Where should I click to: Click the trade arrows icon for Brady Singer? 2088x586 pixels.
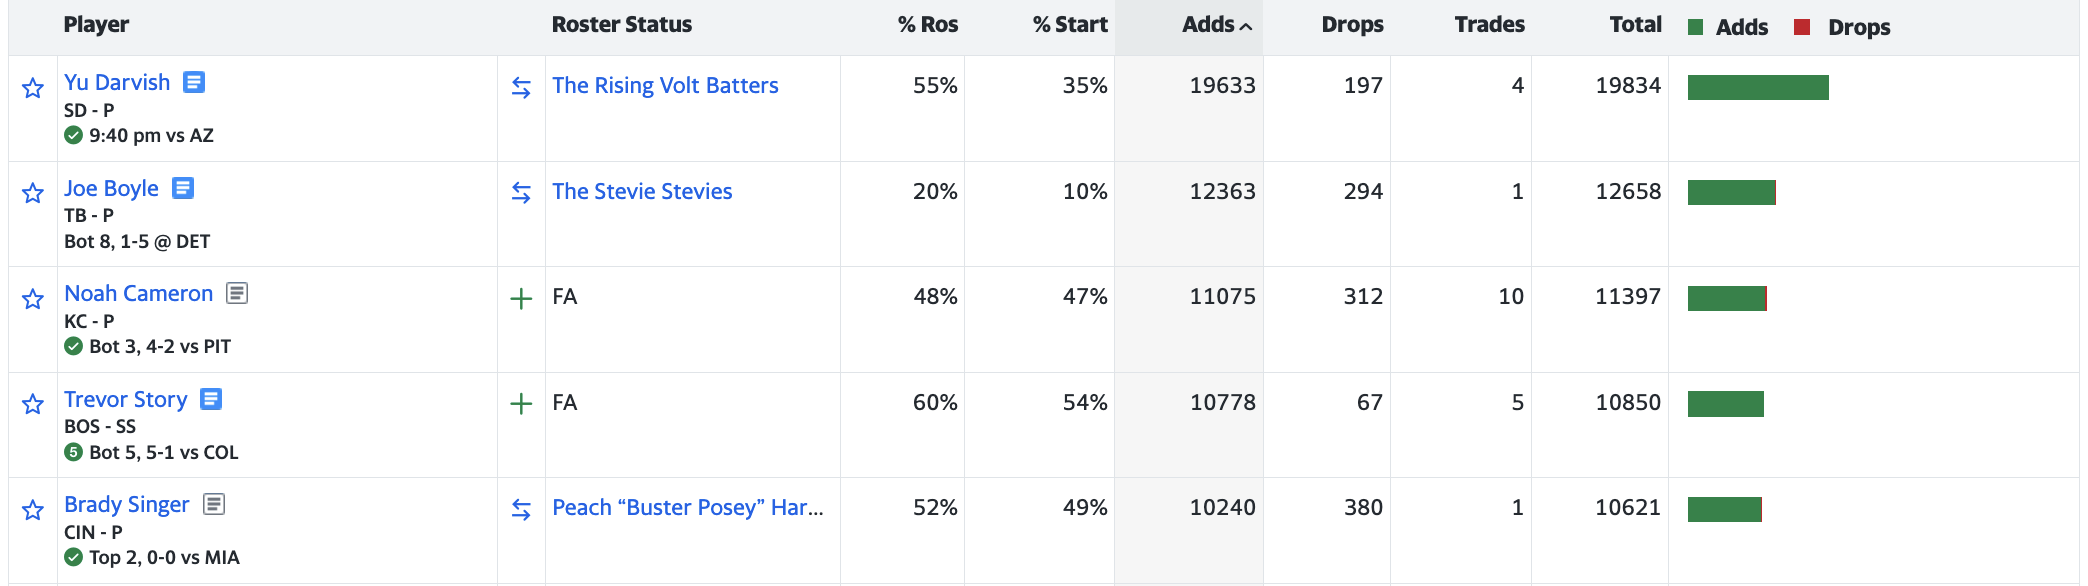[521, 509]
